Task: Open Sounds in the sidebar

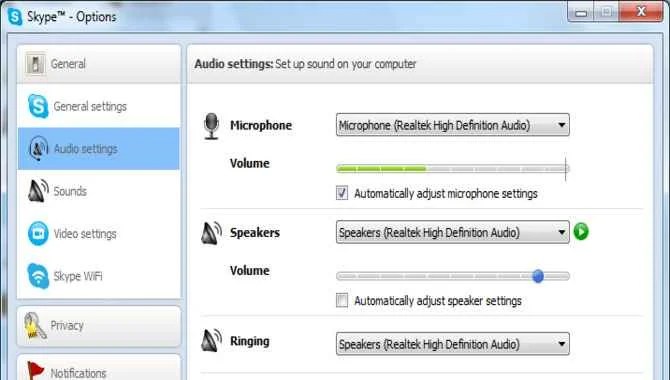Action: 99,191
